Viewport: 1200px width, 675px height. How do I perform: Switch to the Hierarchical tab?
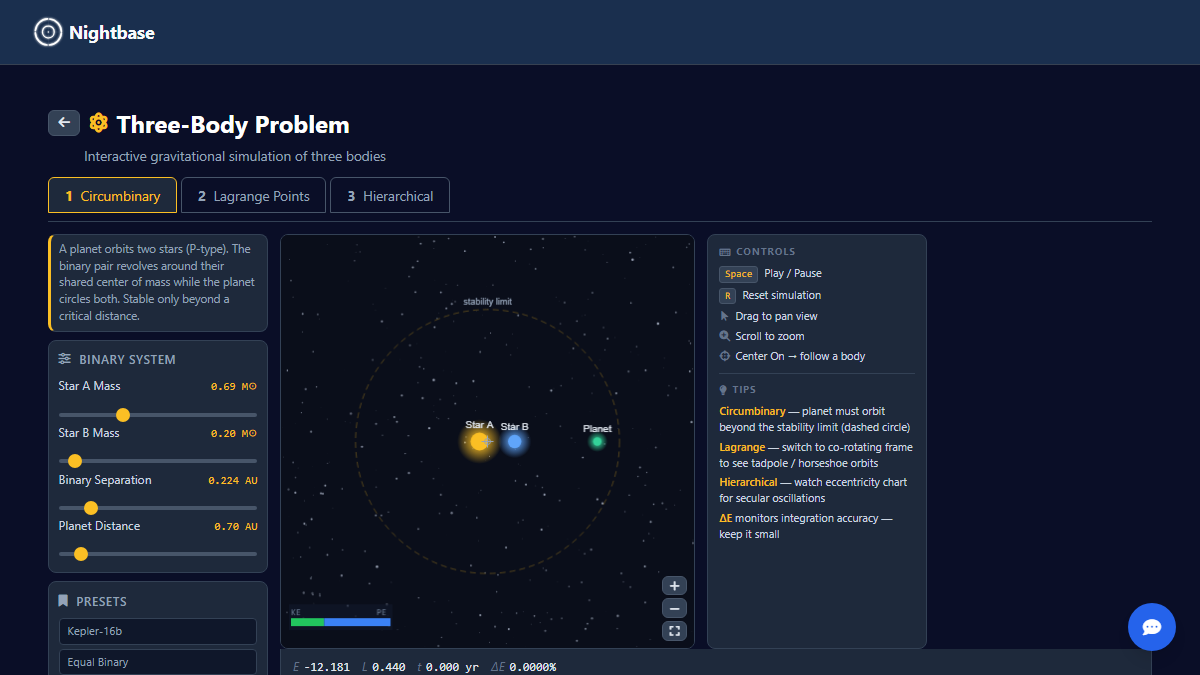click(x=390, y=195)
